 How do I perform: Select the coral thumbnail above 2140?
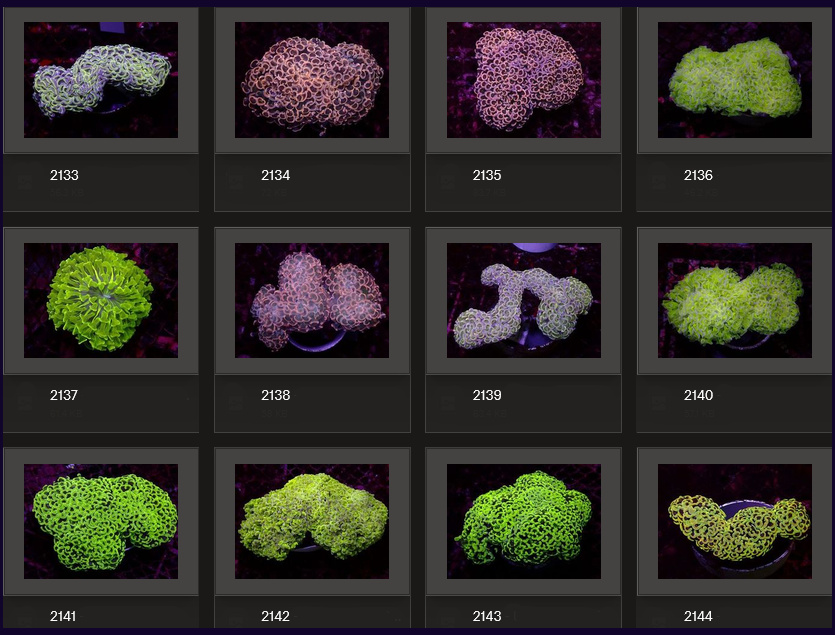click(x=735, y=300)
